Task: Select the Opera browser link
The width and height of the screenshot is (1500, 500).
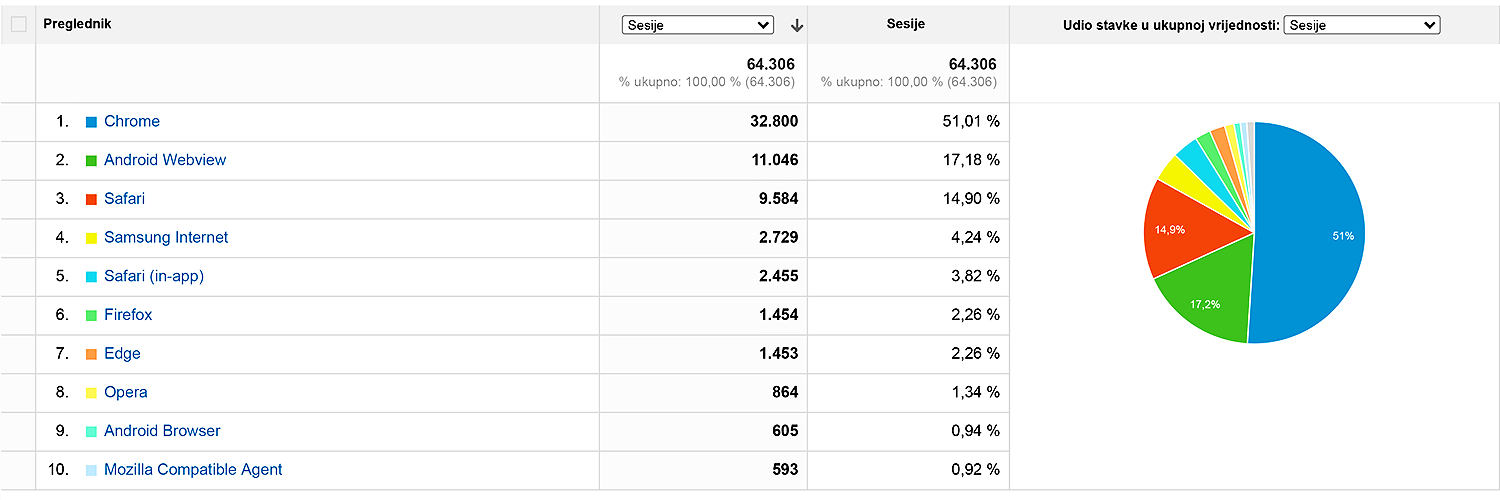Action: tap(125, 393)
